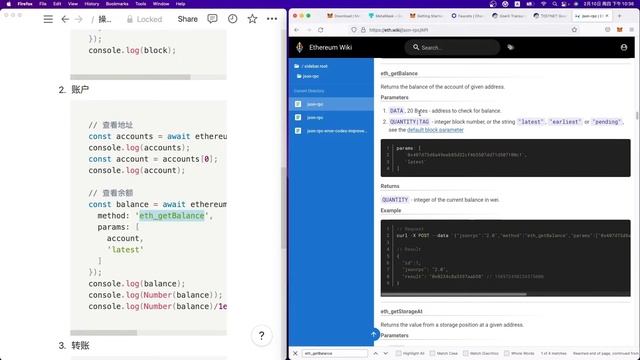The height and width of the screenshot is (360, 640).
Task: Open the Apple menu
Action: [9, 4]
